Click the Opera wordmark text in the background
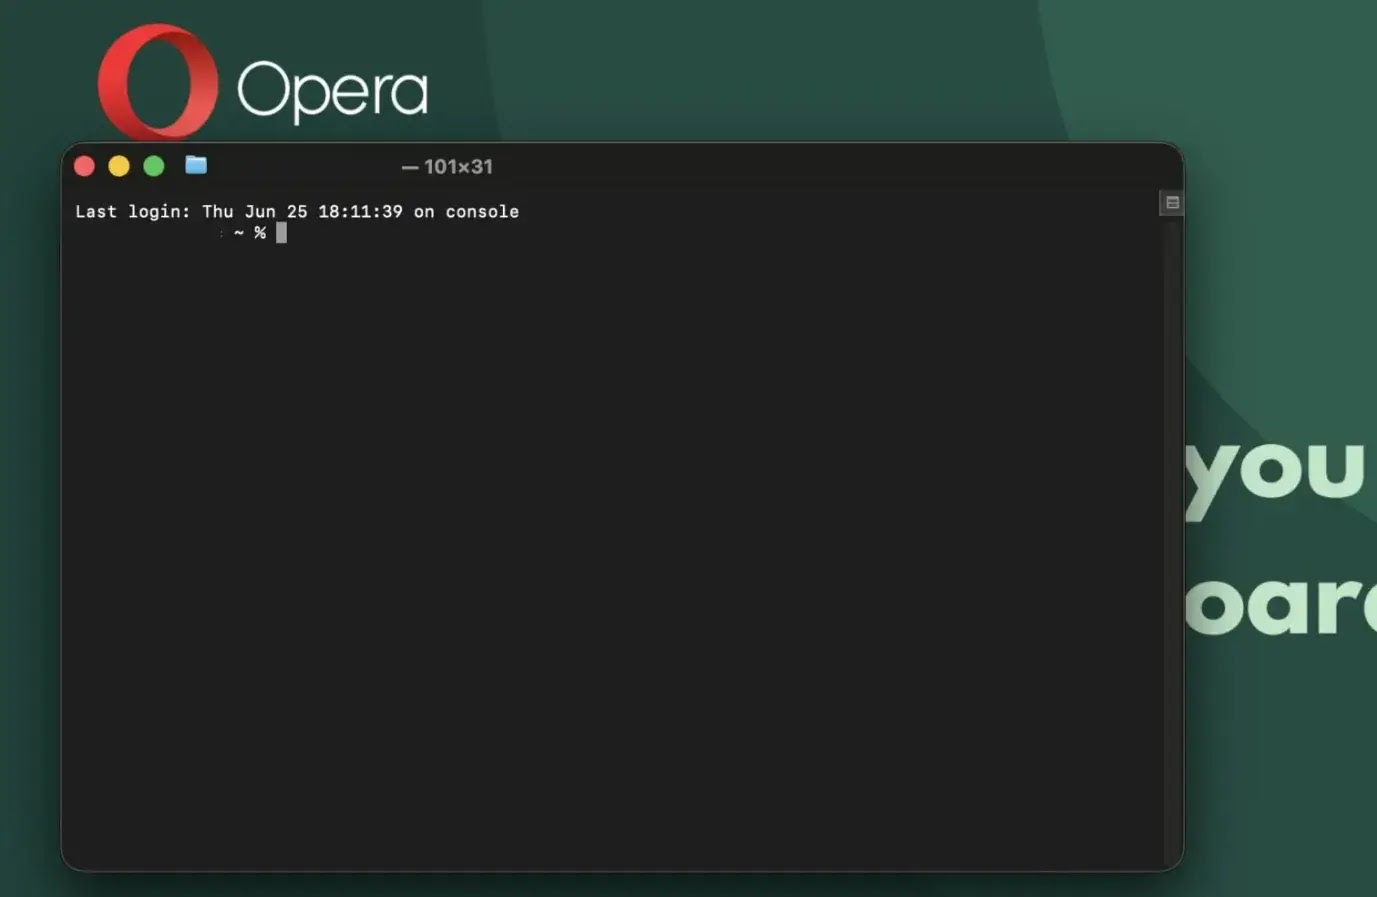The width and height of the screenshot is (1377, 897). coord(333,91)
